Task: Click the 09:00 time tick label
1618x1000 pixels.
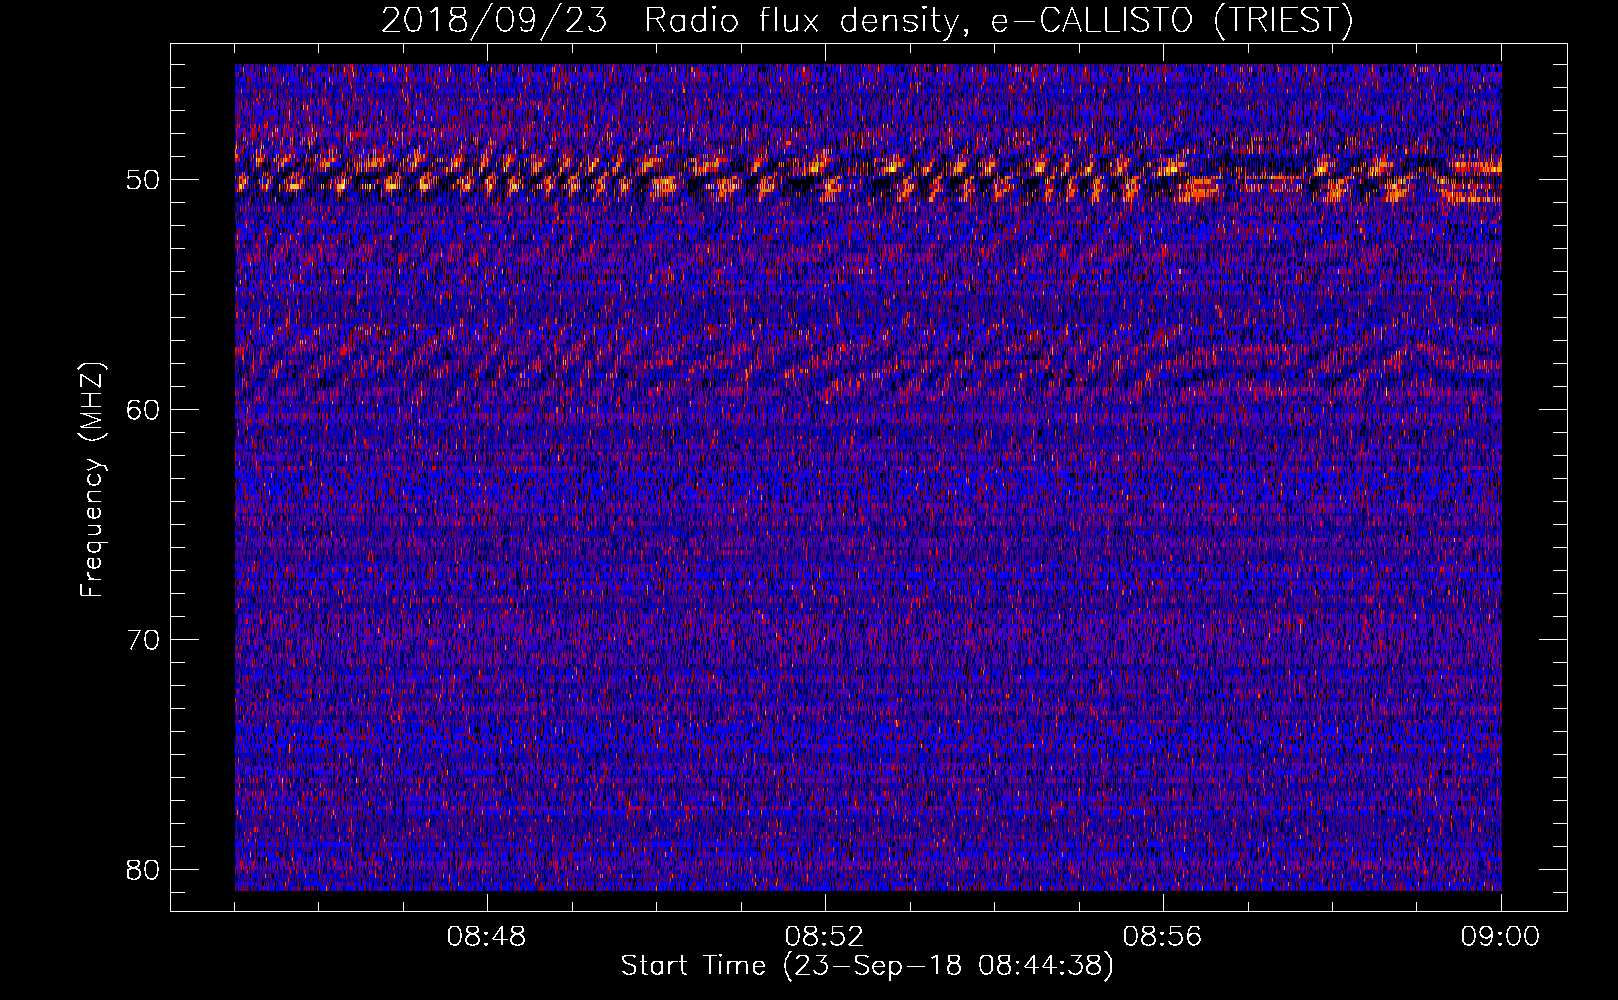Action: click(1501, 937)
